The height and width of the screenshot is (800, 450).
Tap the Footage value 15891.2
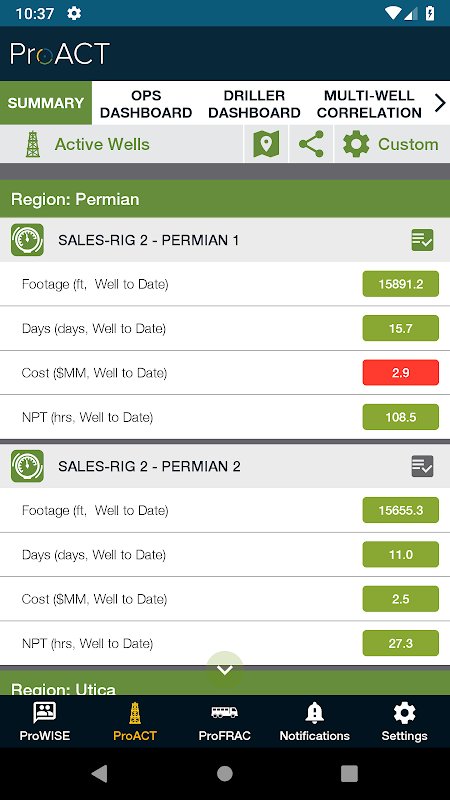(401, 284)
